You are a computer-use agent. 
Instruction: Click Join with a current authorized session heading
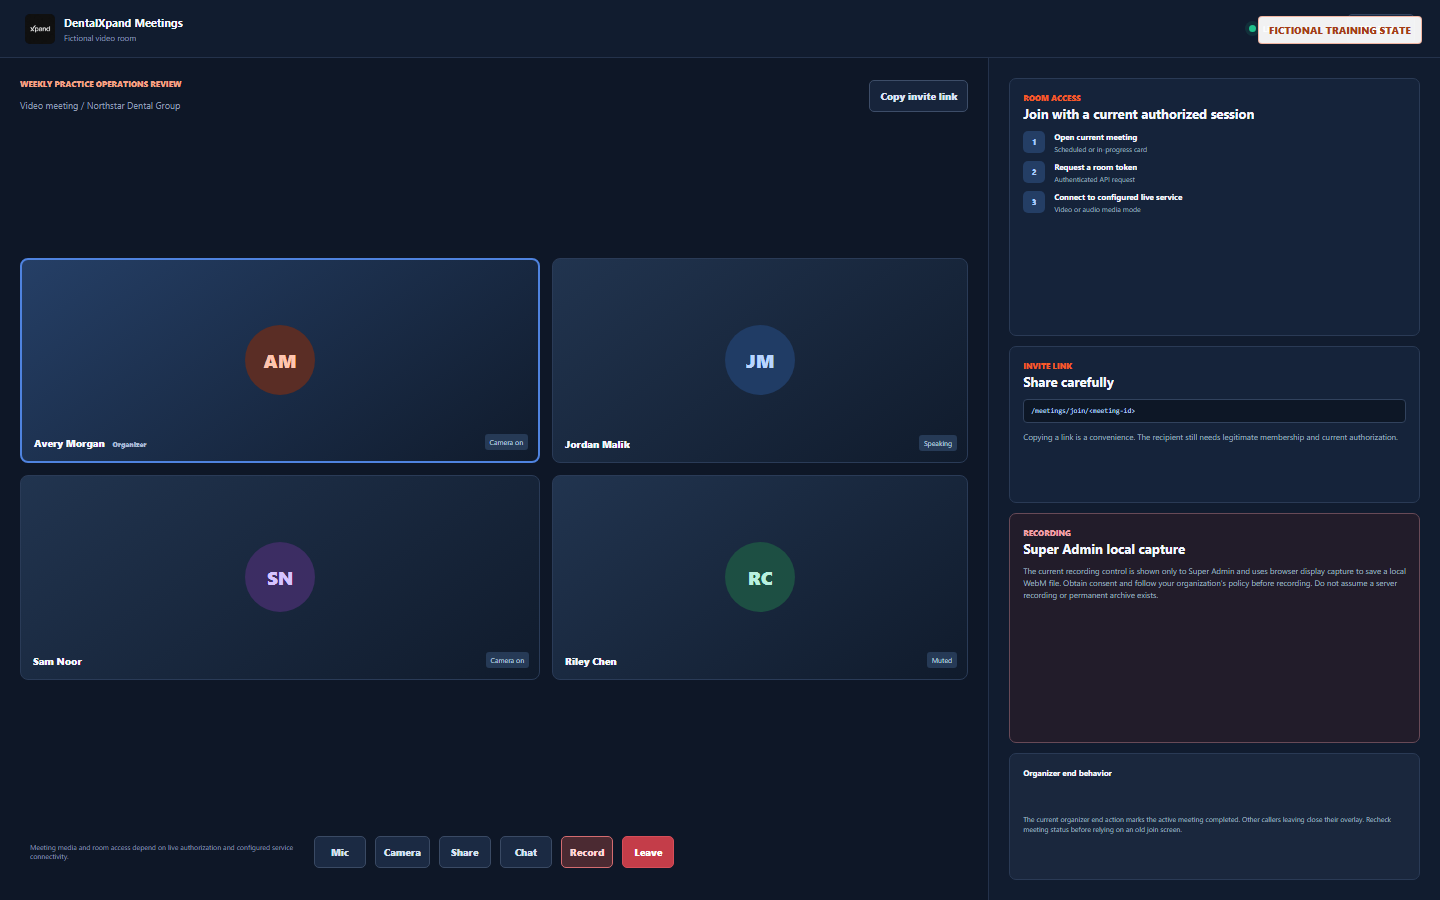(x=1138, y=114)
